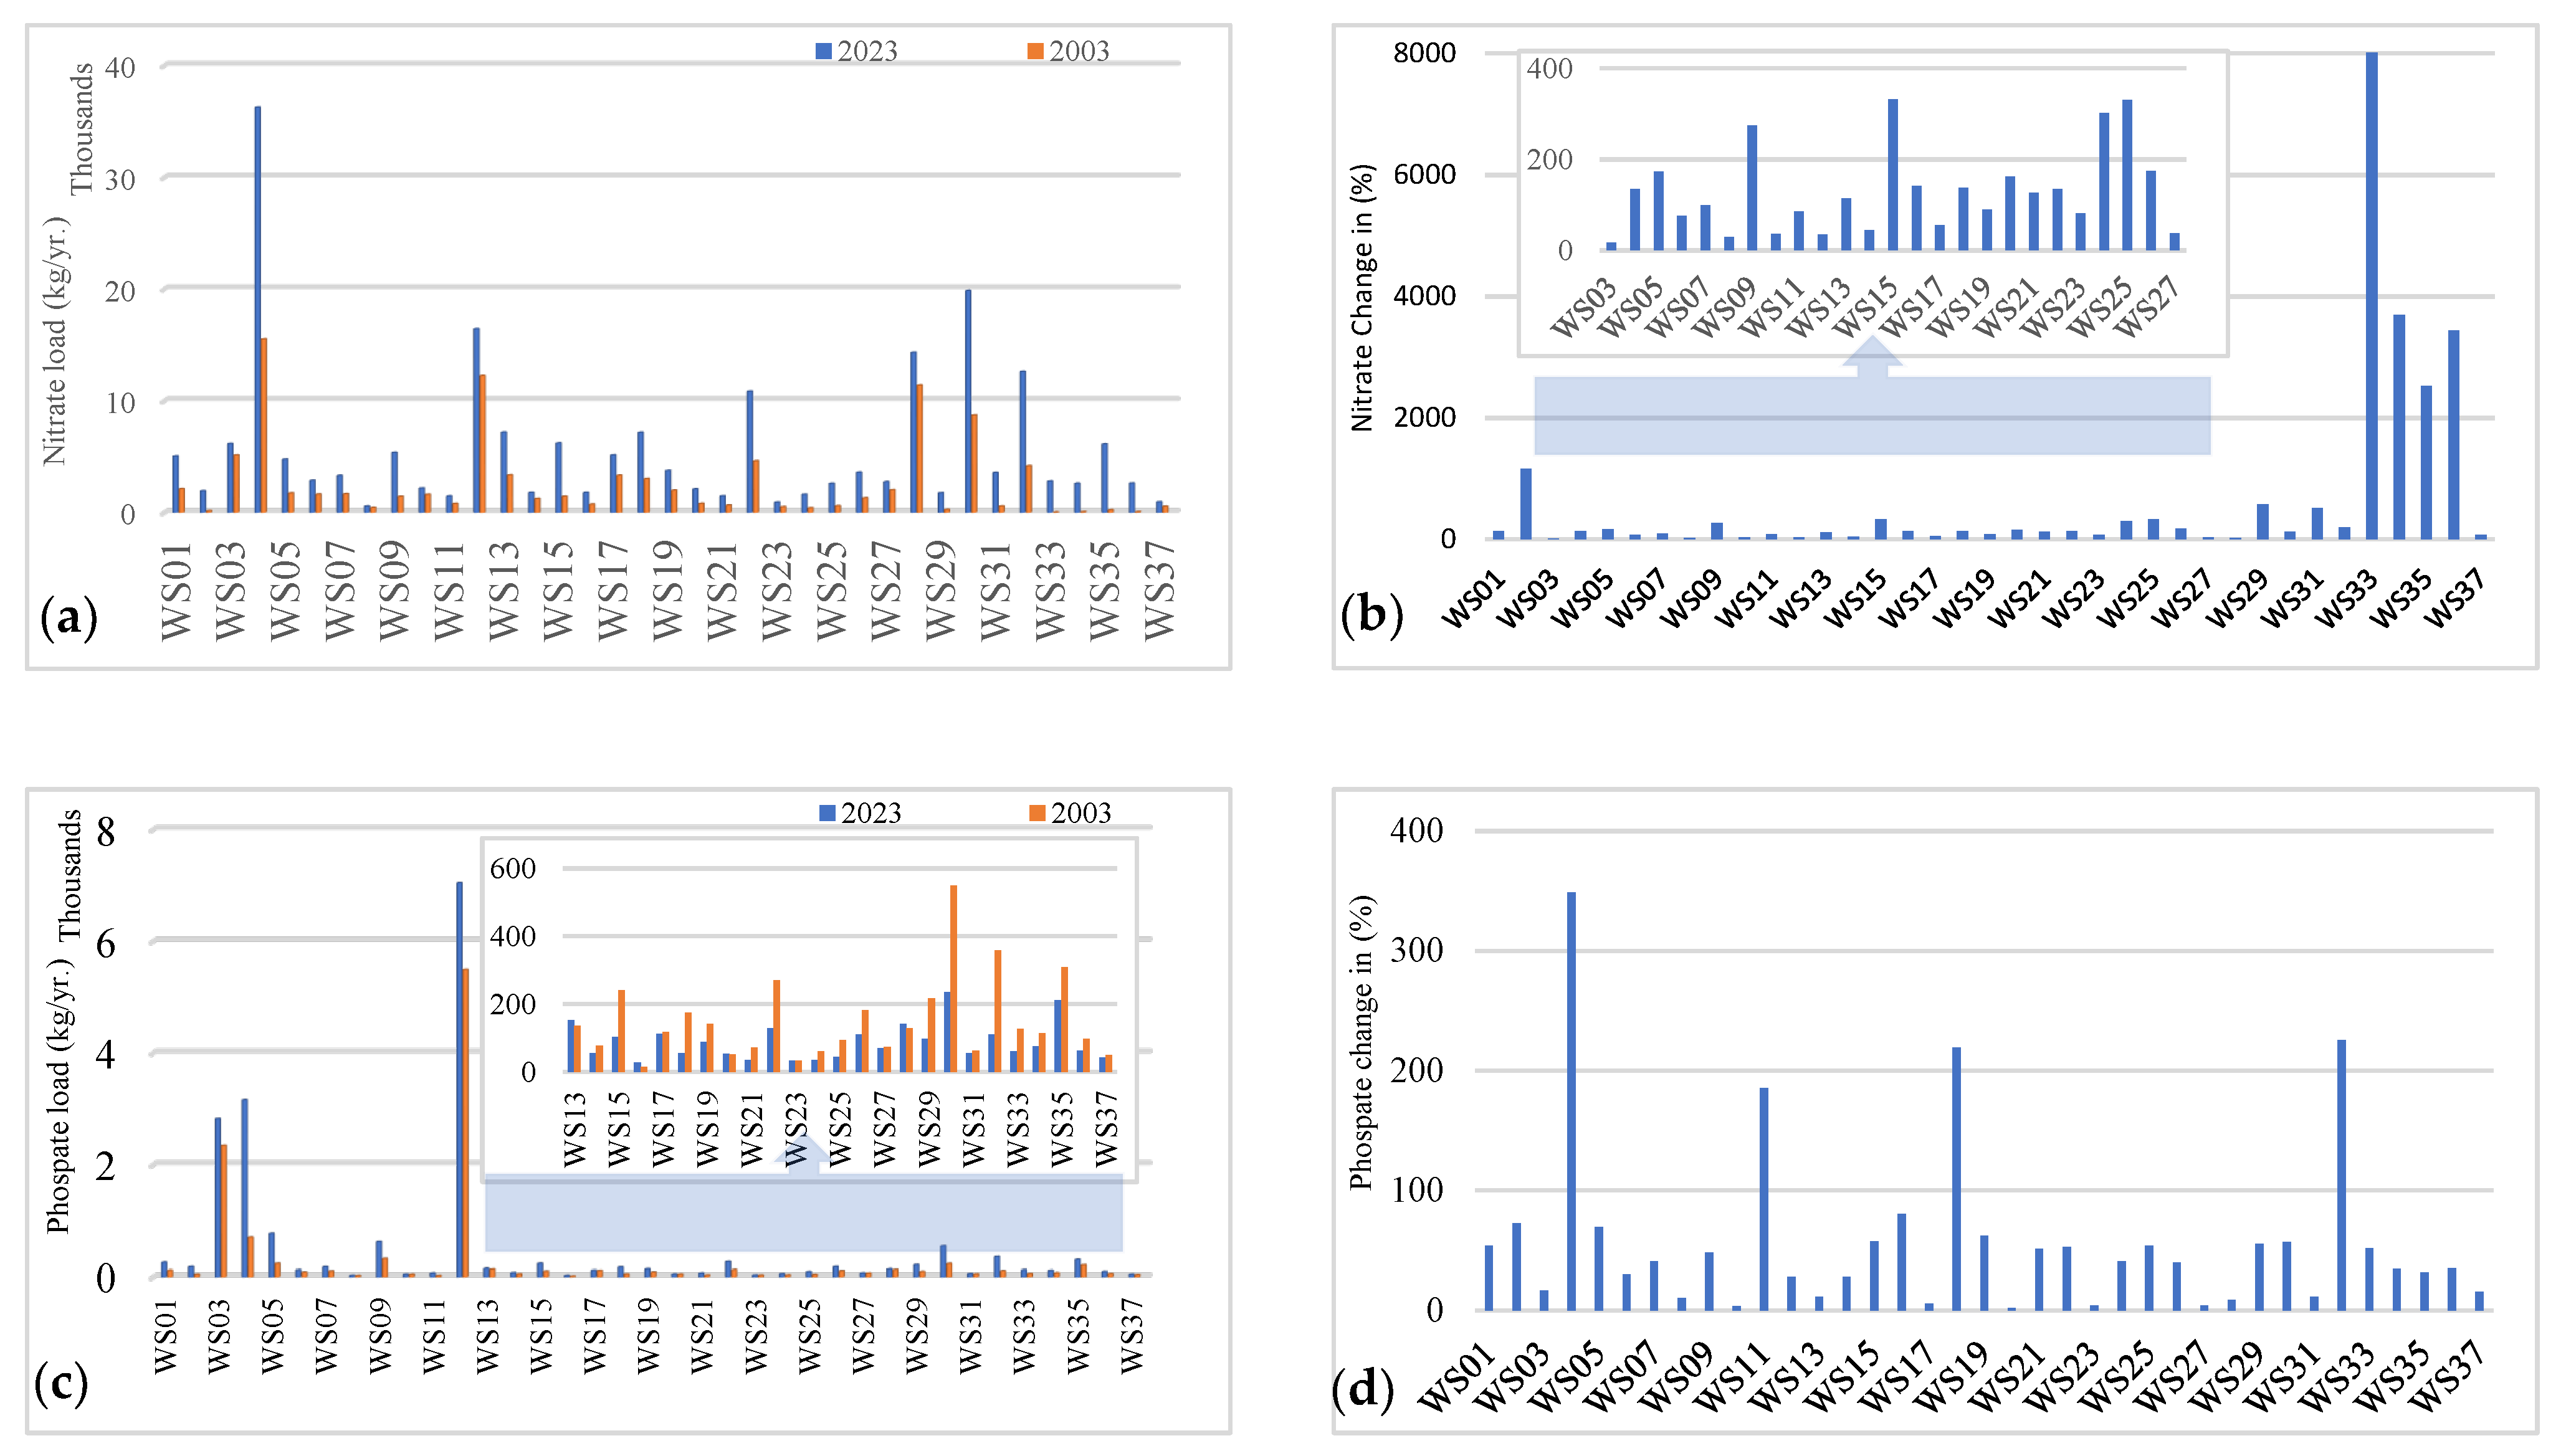
Task: Click the '10' y-axis tick in panel (a)
Action: [x=120, y=403]
